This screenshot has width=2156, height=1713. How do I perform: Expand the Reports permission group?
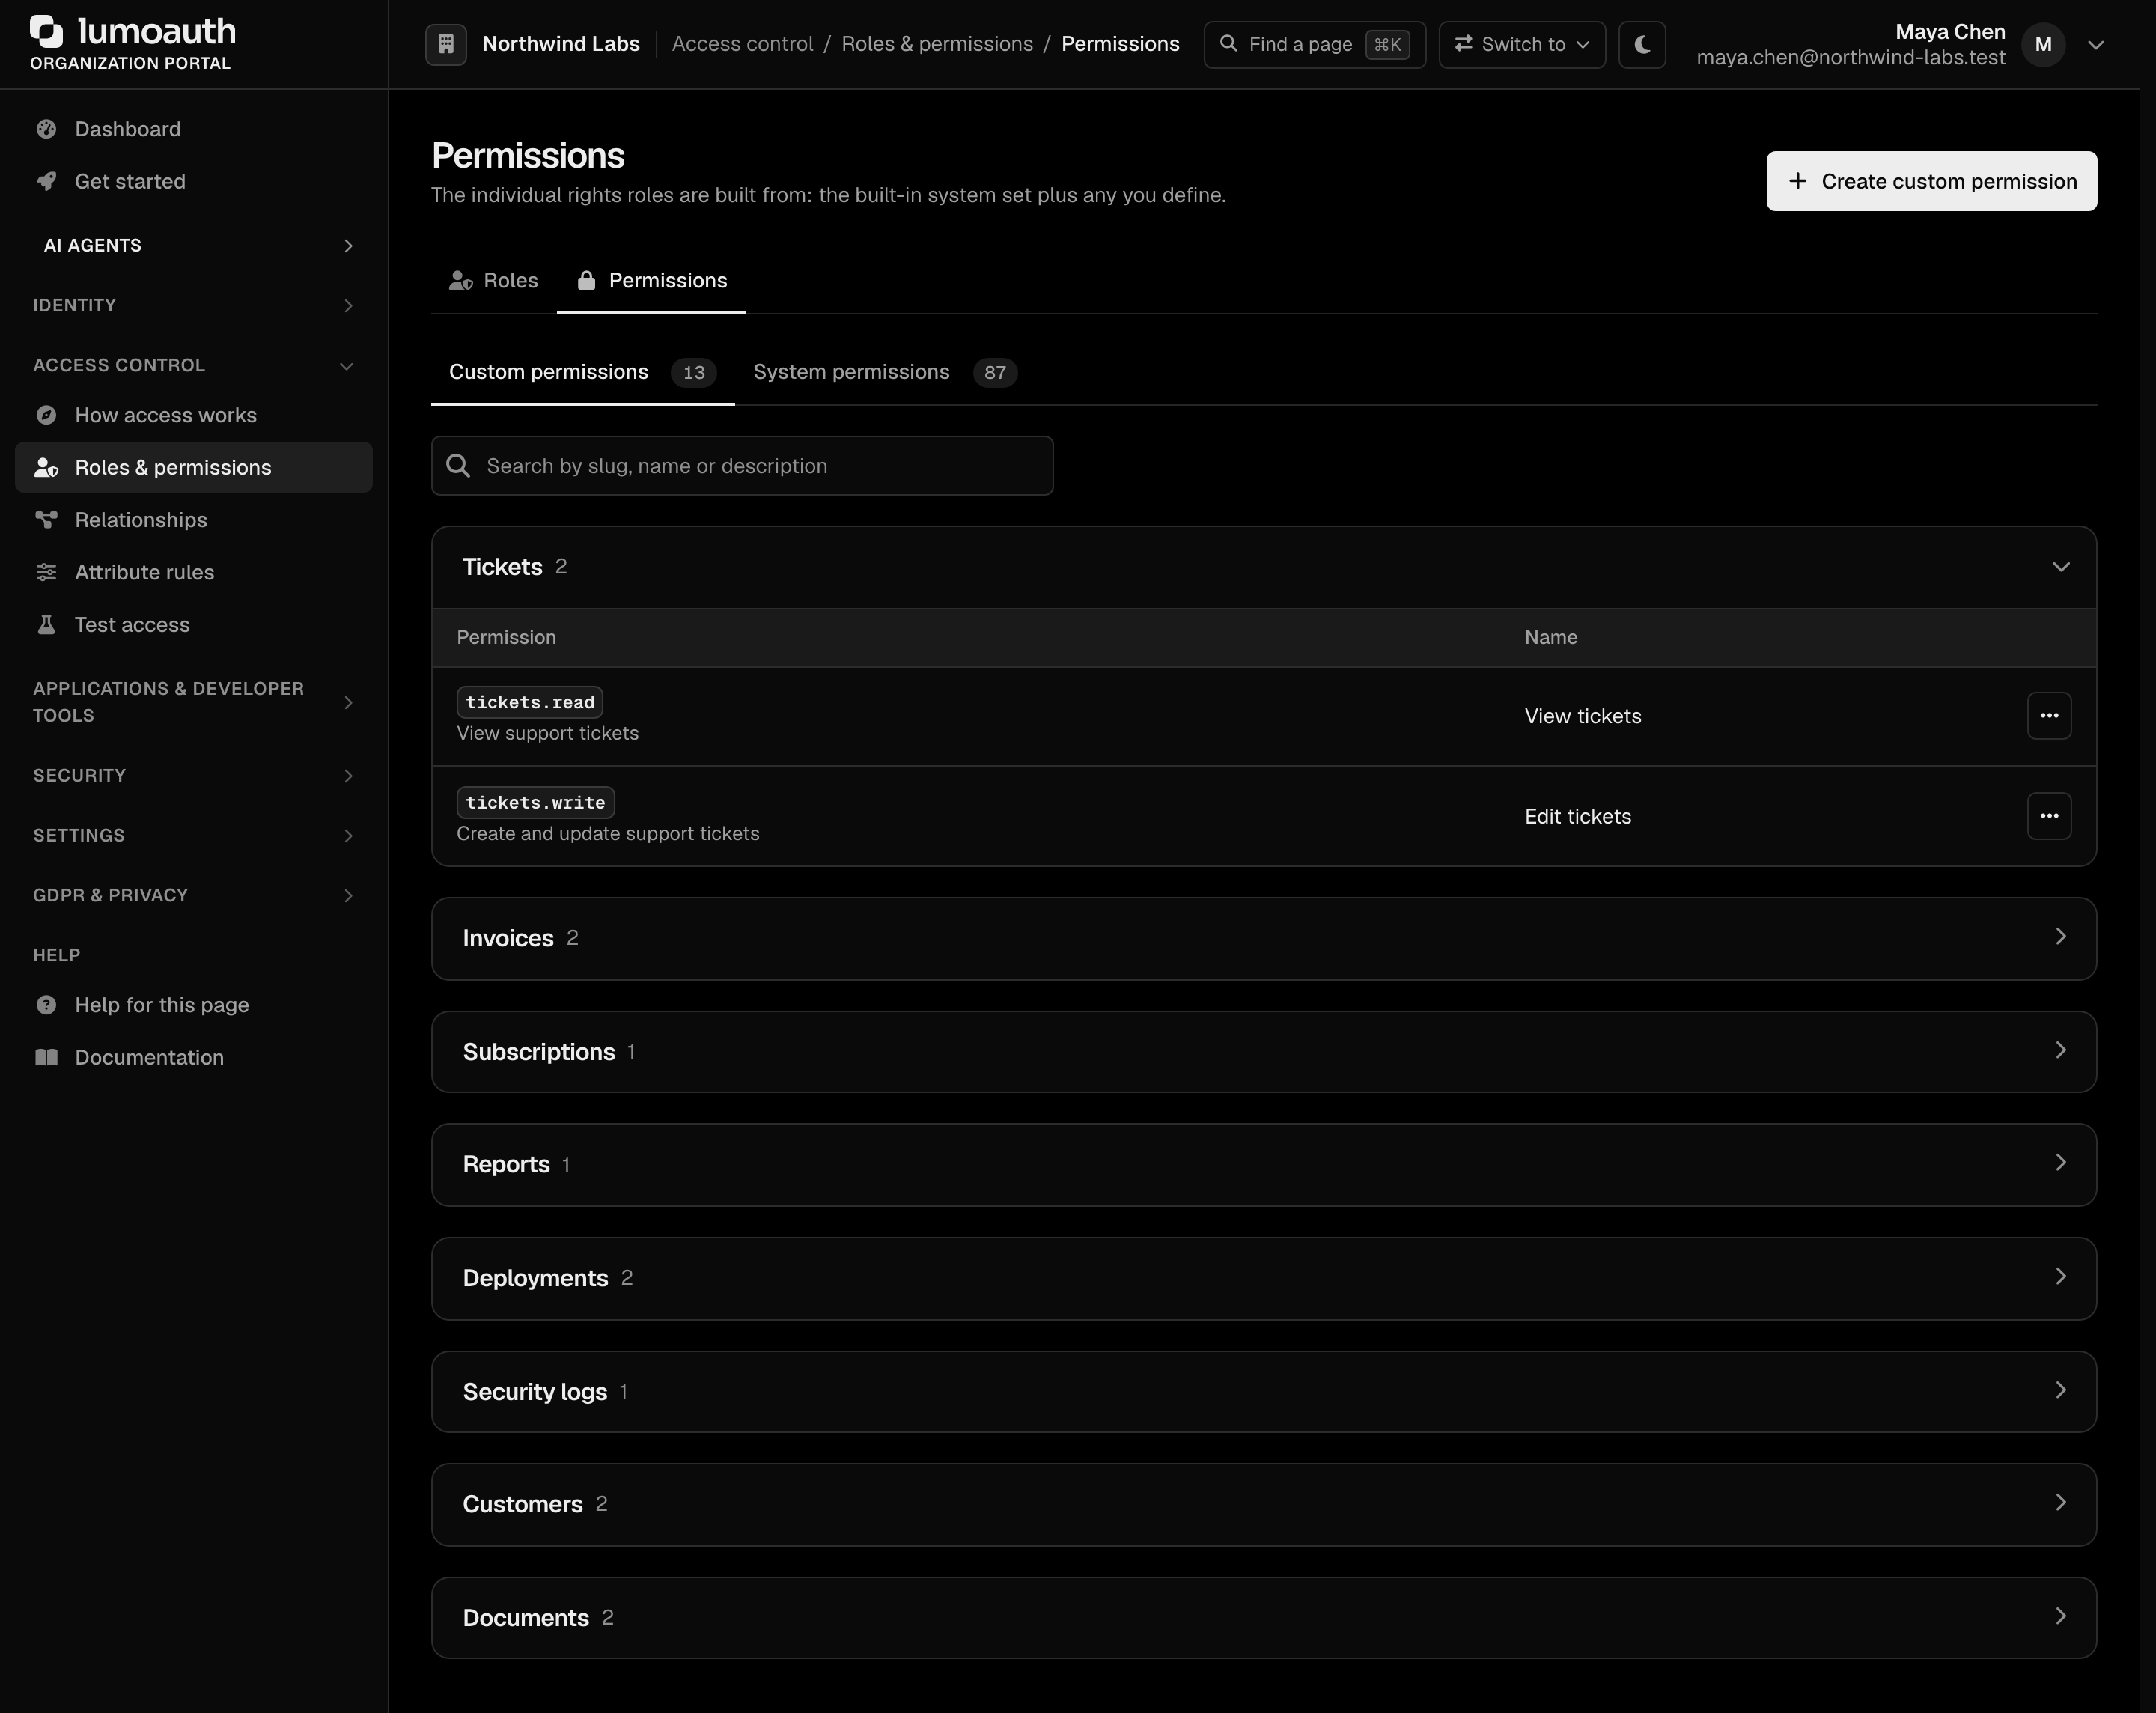point(1264,1165)
